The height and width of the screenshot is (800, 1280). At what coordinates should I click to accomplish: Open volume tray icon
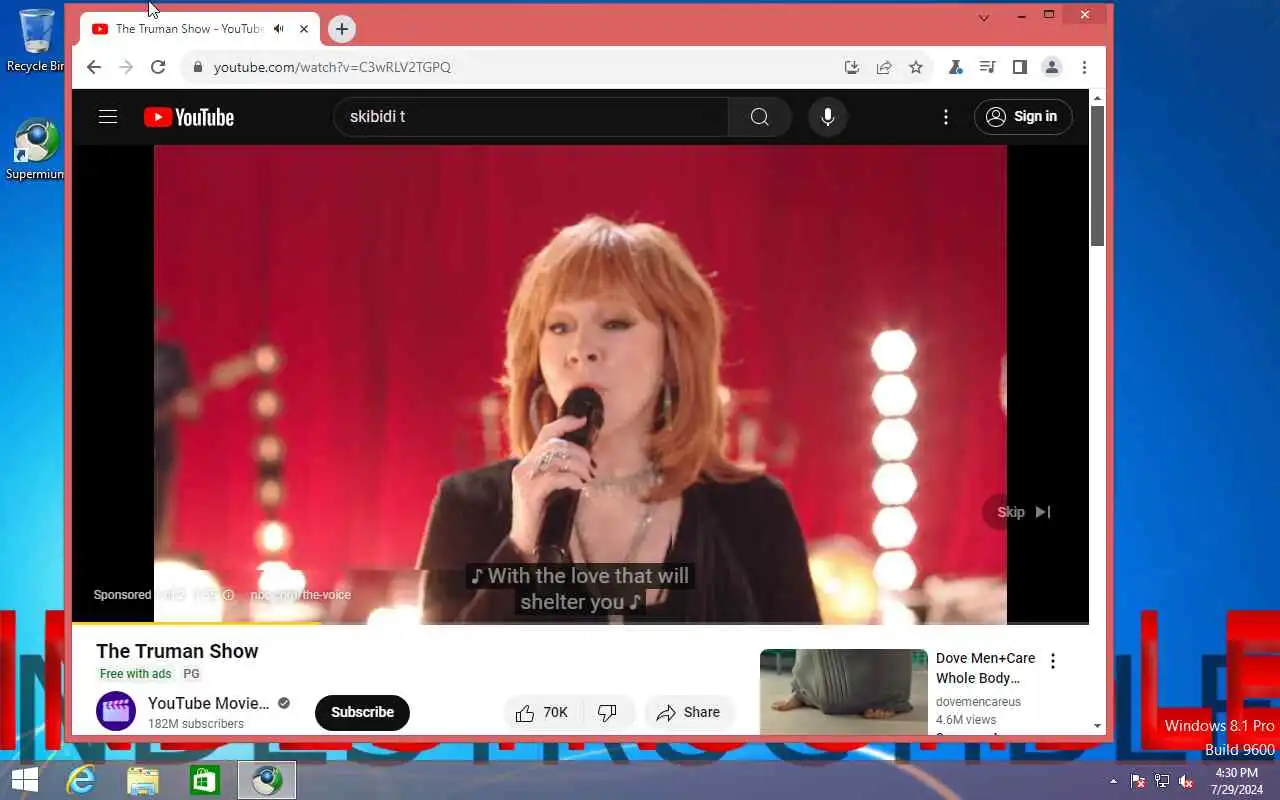click(1186, 781)
